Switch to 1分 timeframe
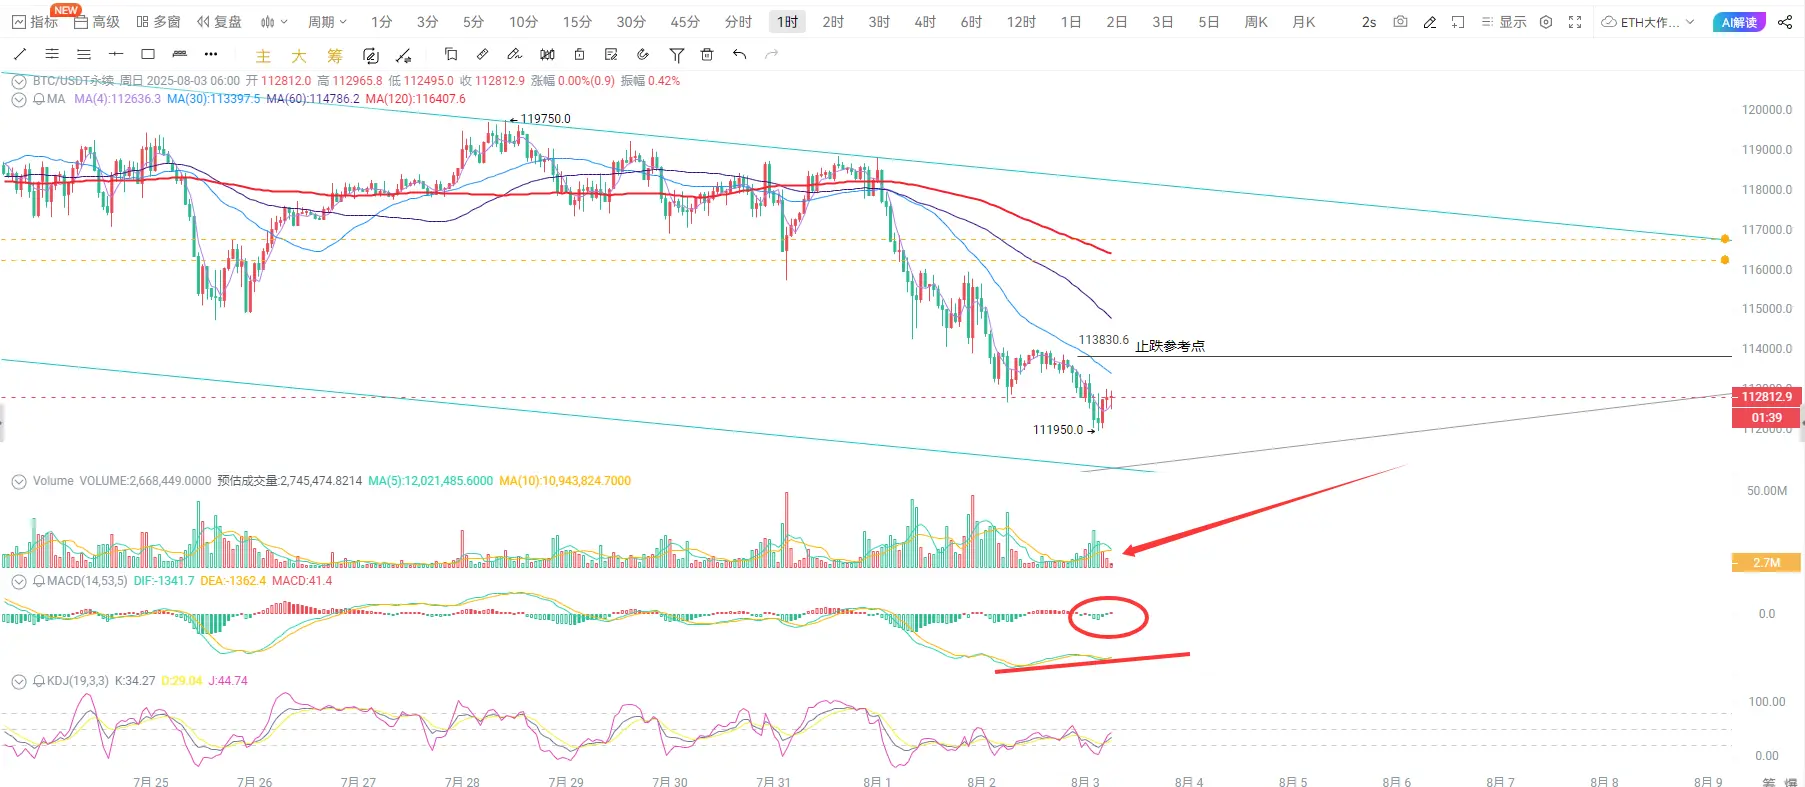The height and width of the screenshot is (787, 1805). click(x=382, y=22)
